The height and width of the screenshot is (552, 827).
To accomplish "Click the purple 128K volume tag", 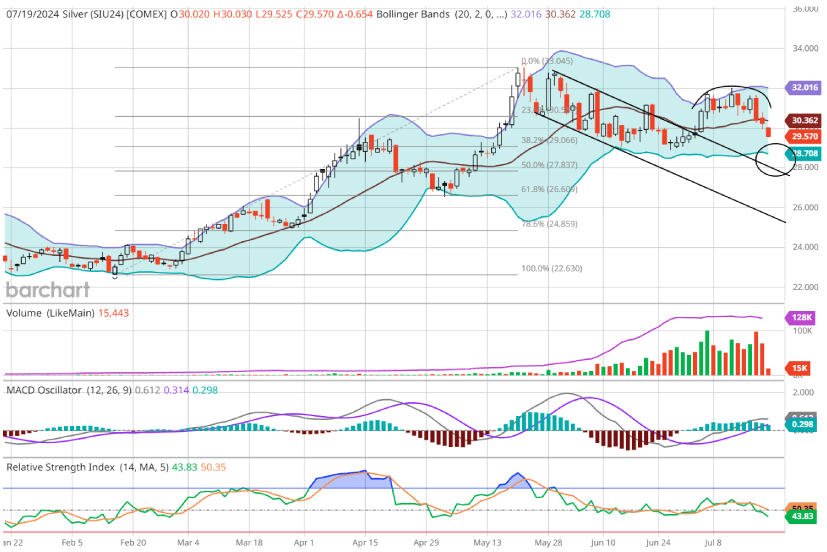I will [x=806, y=316].
